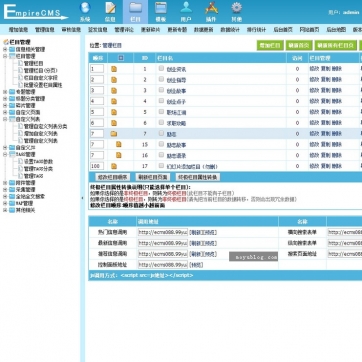The width and height of the screenshot is (362, 362).
Task: Click the blue folder icon beside 附件管理
Action: tap(12, 183)
